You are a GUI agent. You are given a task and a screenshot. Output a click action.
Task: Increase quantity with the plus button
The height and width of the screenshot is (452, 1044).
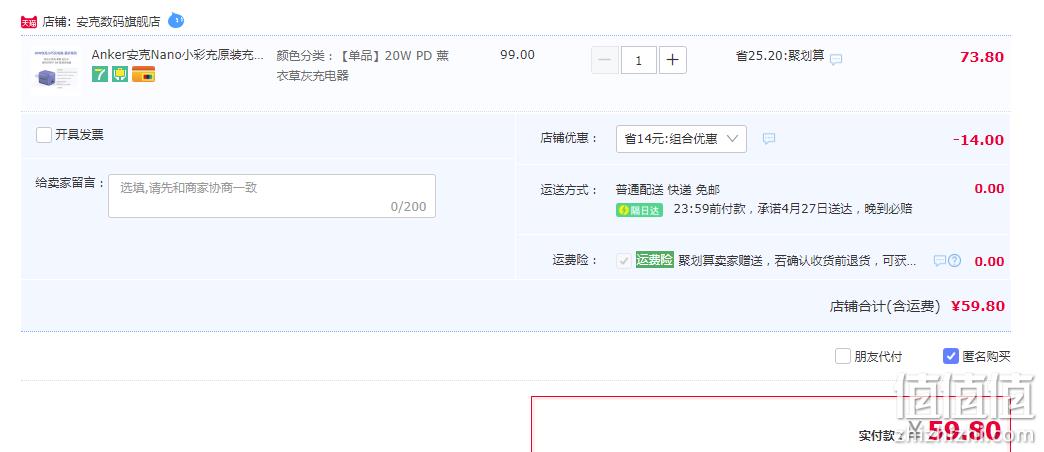(x=672, y=60)
